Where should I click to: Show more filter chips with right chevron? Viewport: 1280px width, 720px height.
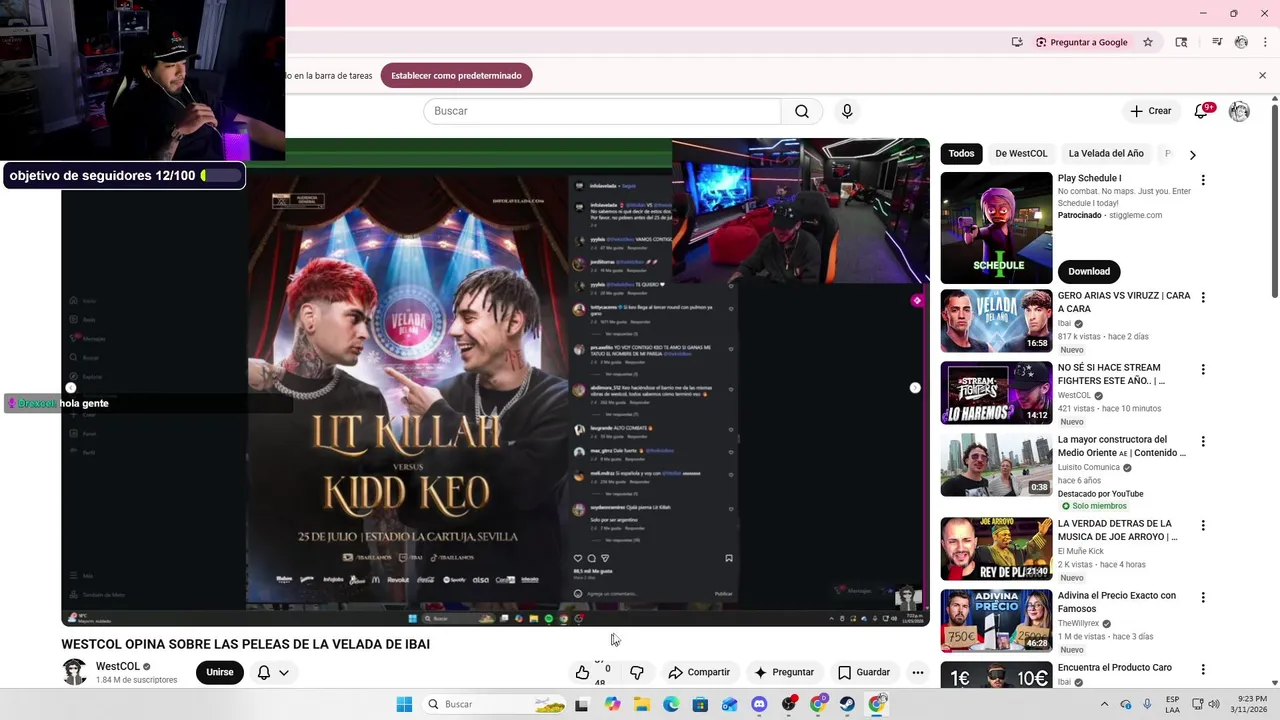1192,154
